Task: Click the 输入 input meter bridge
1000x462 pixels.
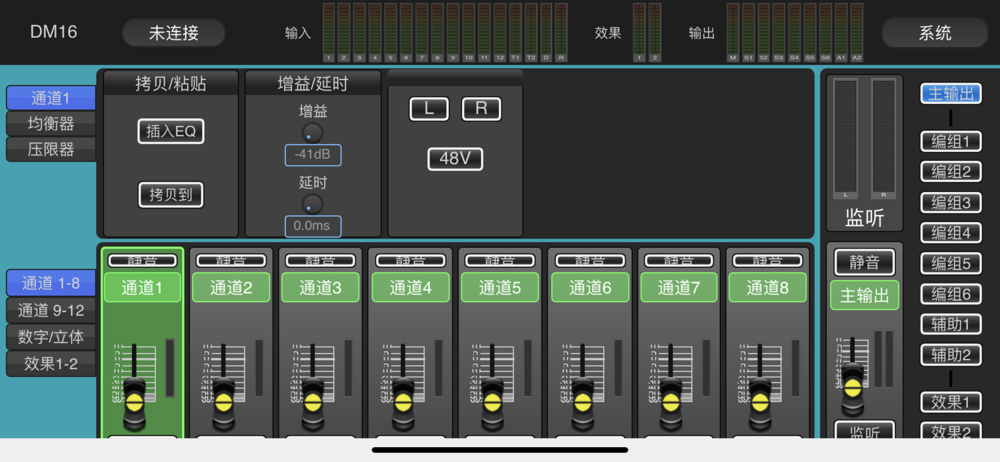Action: click(445, 33)
